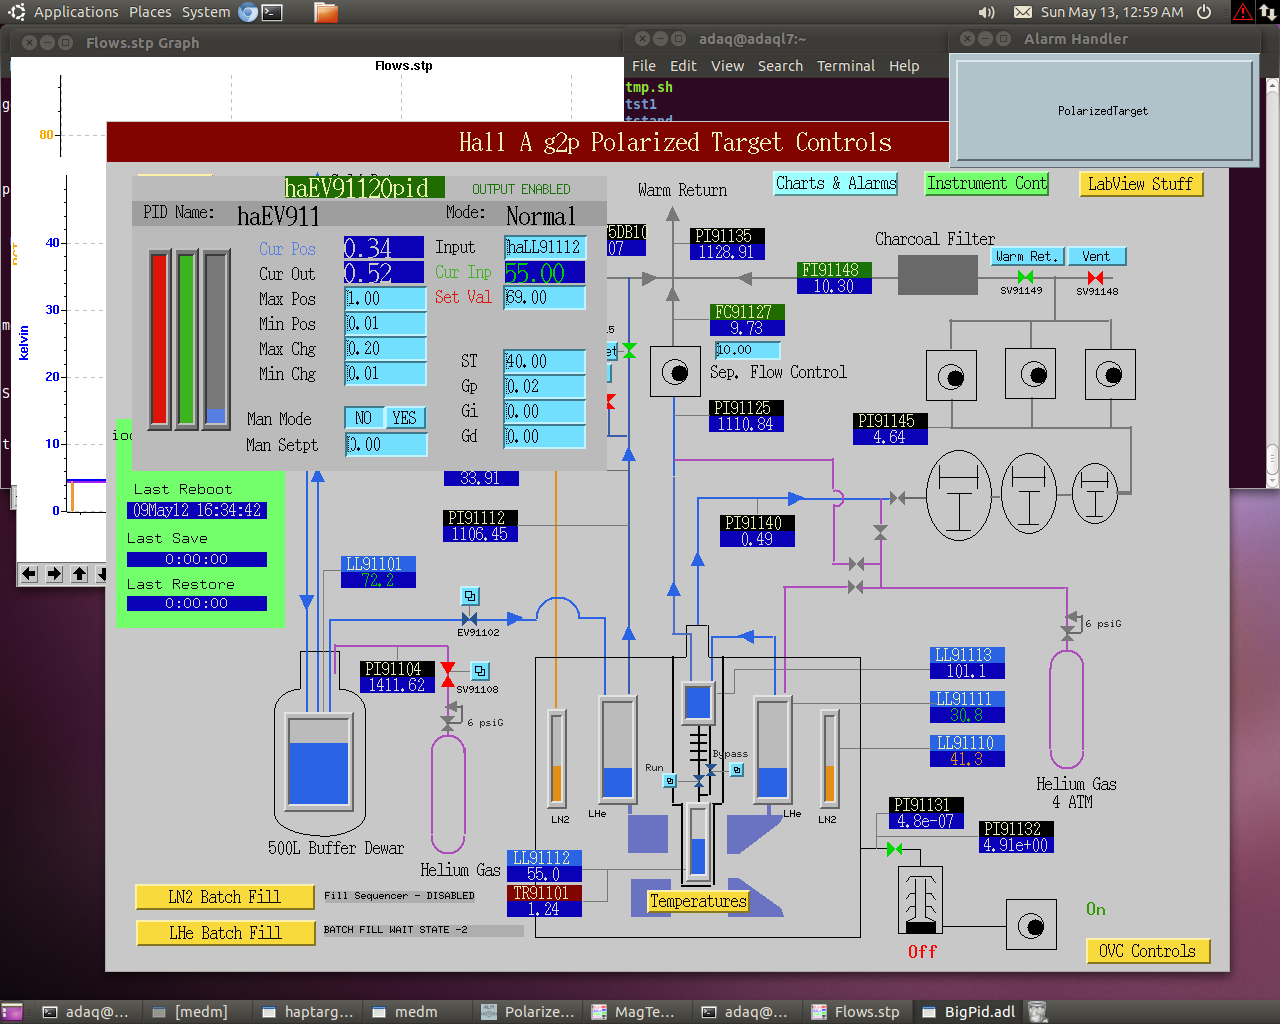This screenshot has width=1280, height=1024.
Task: Open the Instrument Cont display
Action: 987,183
